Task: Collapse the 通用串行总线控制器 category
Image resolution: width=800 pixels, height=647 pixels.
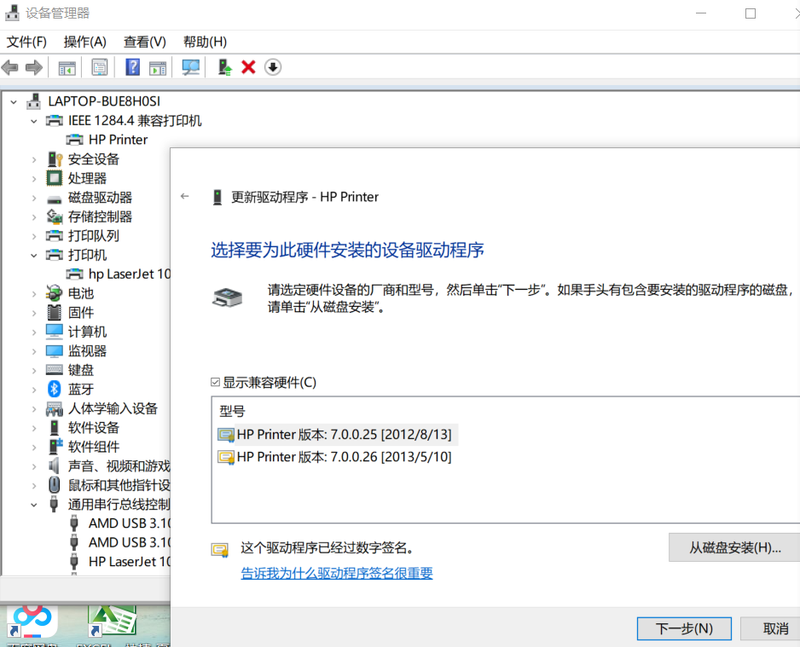Action: tap(34, 505)
